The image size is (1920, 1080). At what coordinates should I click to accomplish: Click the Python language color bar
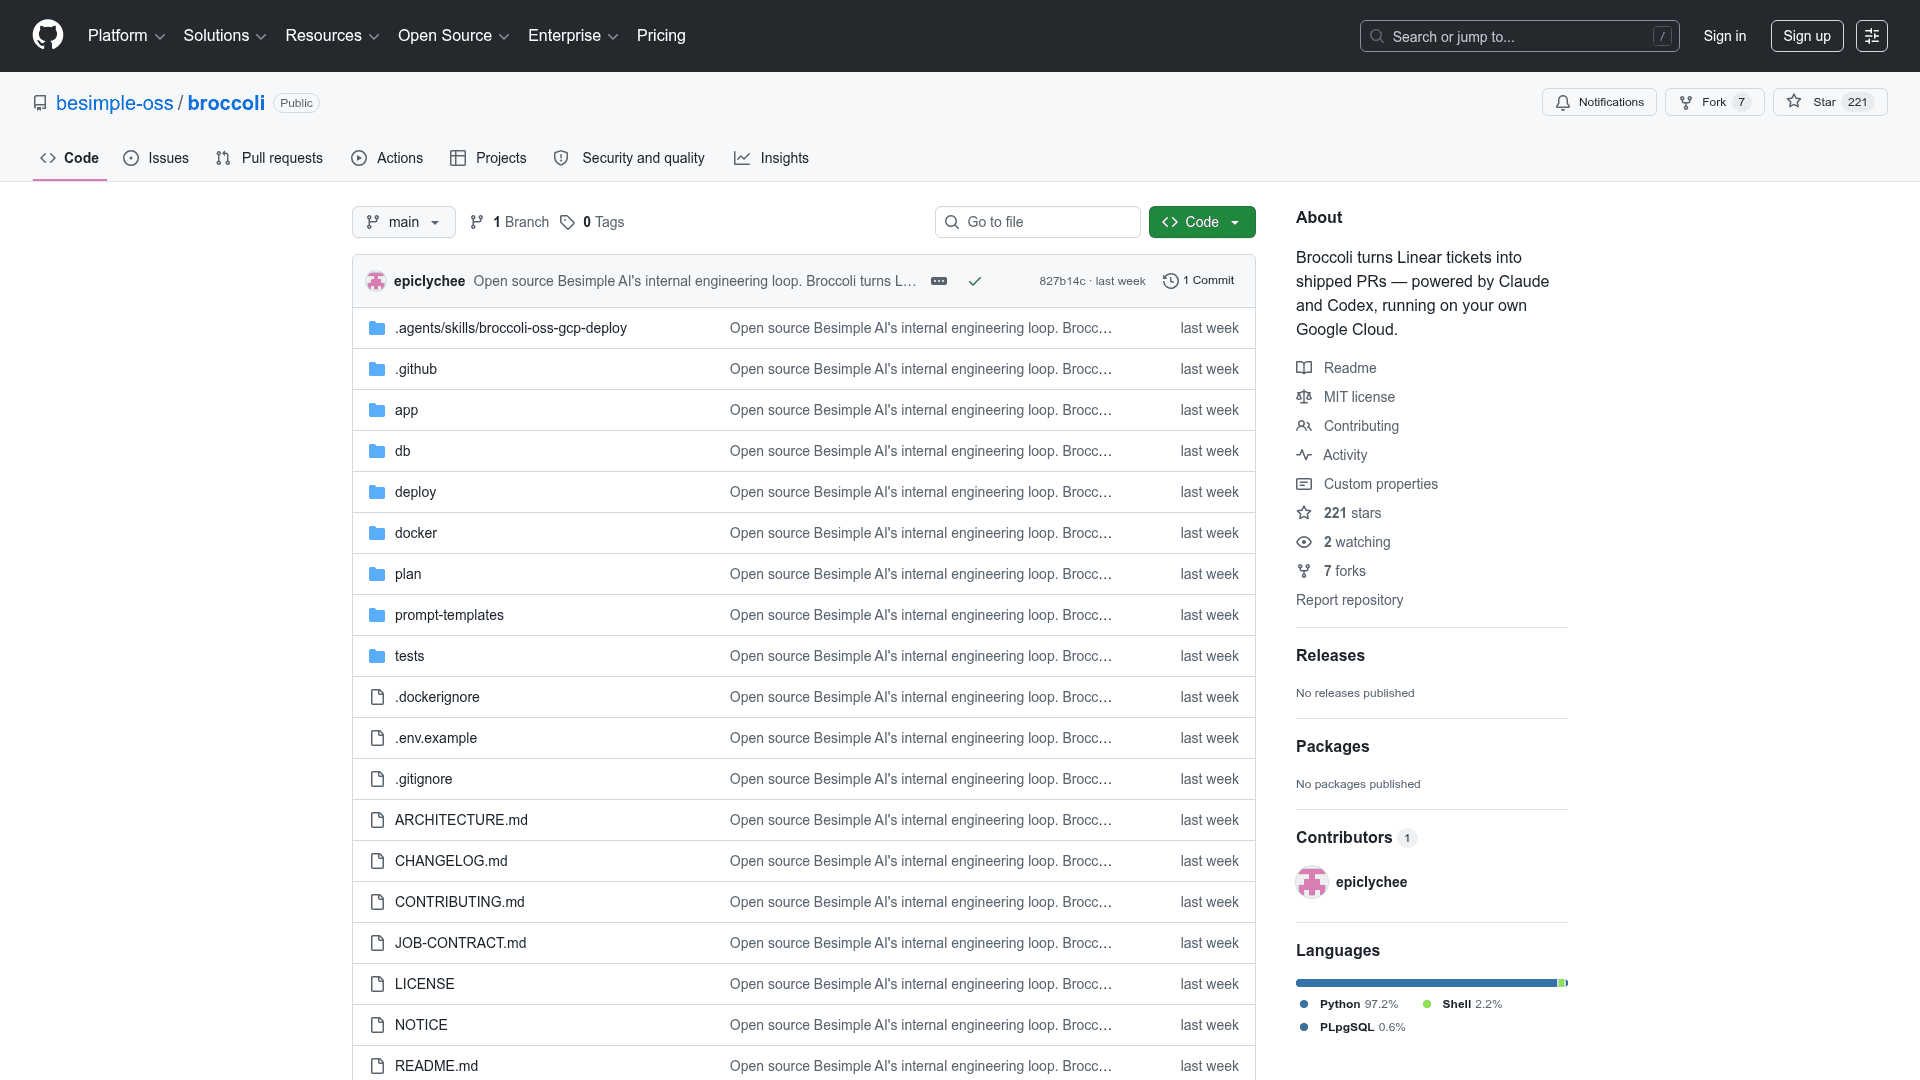tap(1425, 983)
